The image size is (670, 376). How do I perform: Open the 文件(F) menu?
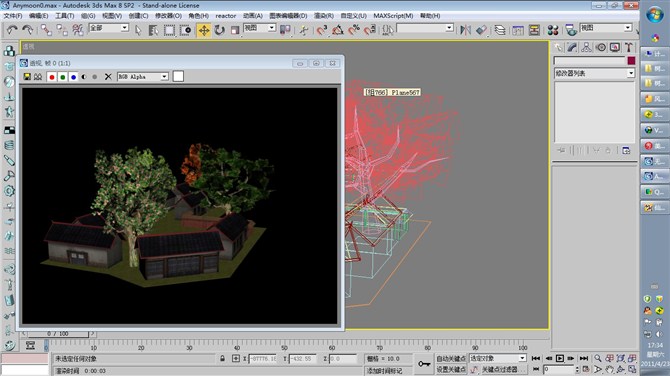[12, 16]
